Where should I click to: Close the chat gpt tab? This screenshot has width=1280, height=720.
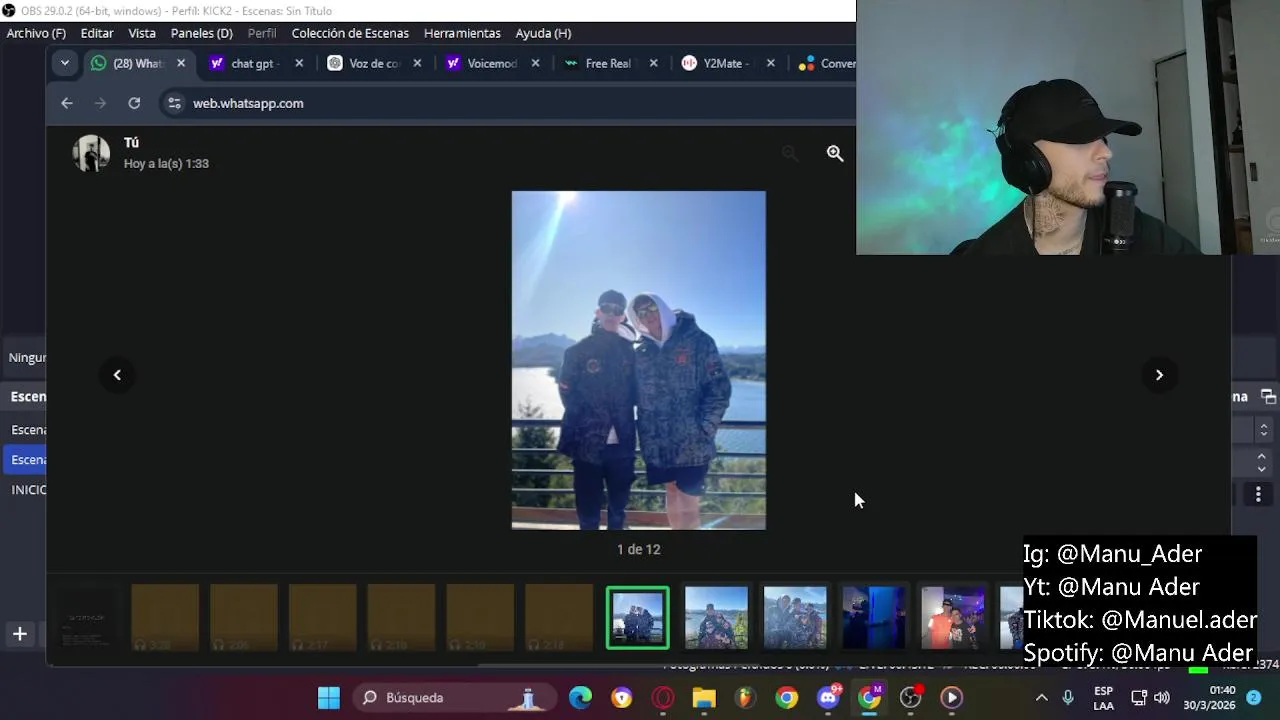pyautogui.click(x=299, y=63)
